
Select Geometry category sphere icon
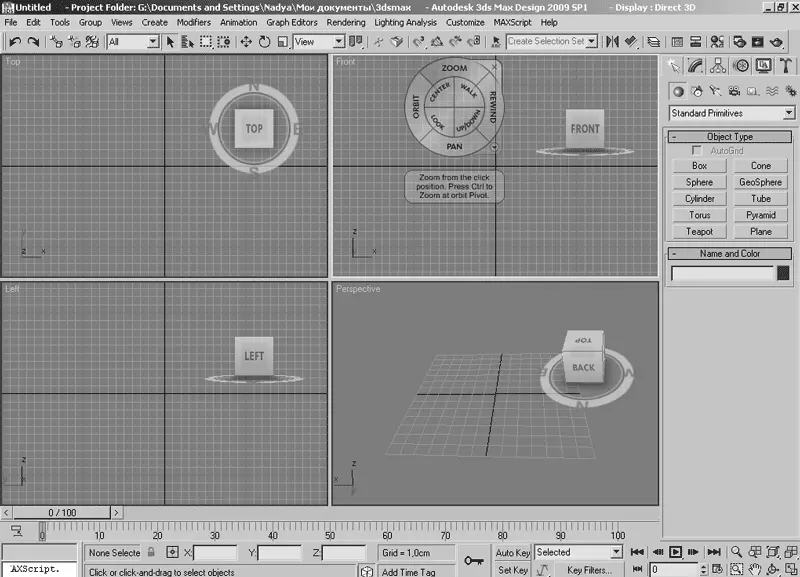(678, 91)
